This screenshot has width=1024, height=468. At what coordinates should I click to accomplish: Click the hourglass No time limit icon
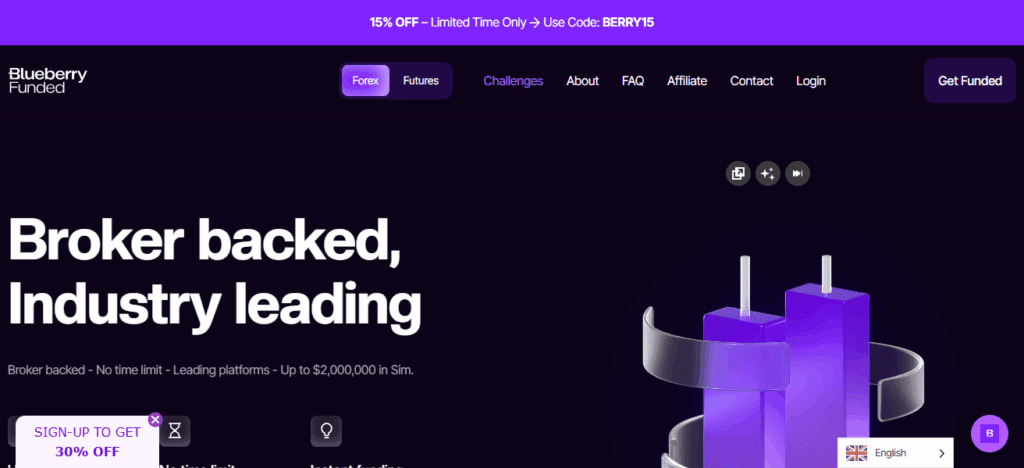click(175, 431)
